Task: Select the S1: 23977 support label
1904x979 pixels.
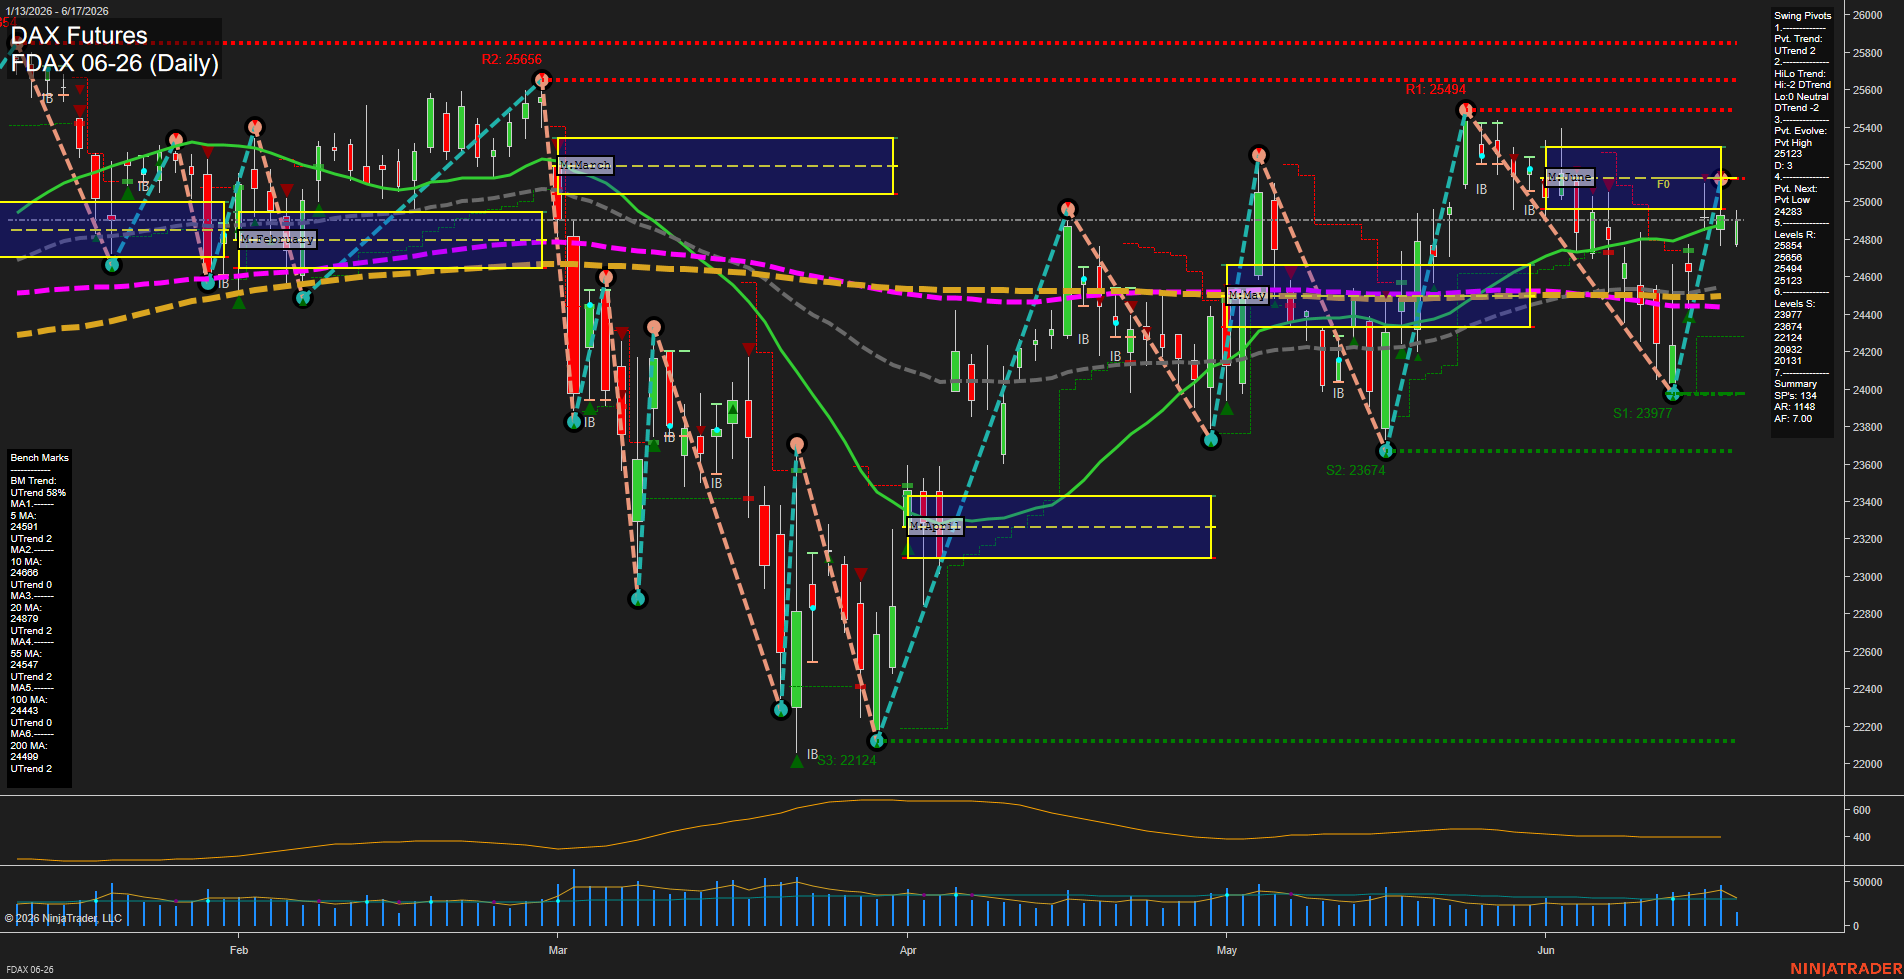Action: click(x=1642, y=413)
